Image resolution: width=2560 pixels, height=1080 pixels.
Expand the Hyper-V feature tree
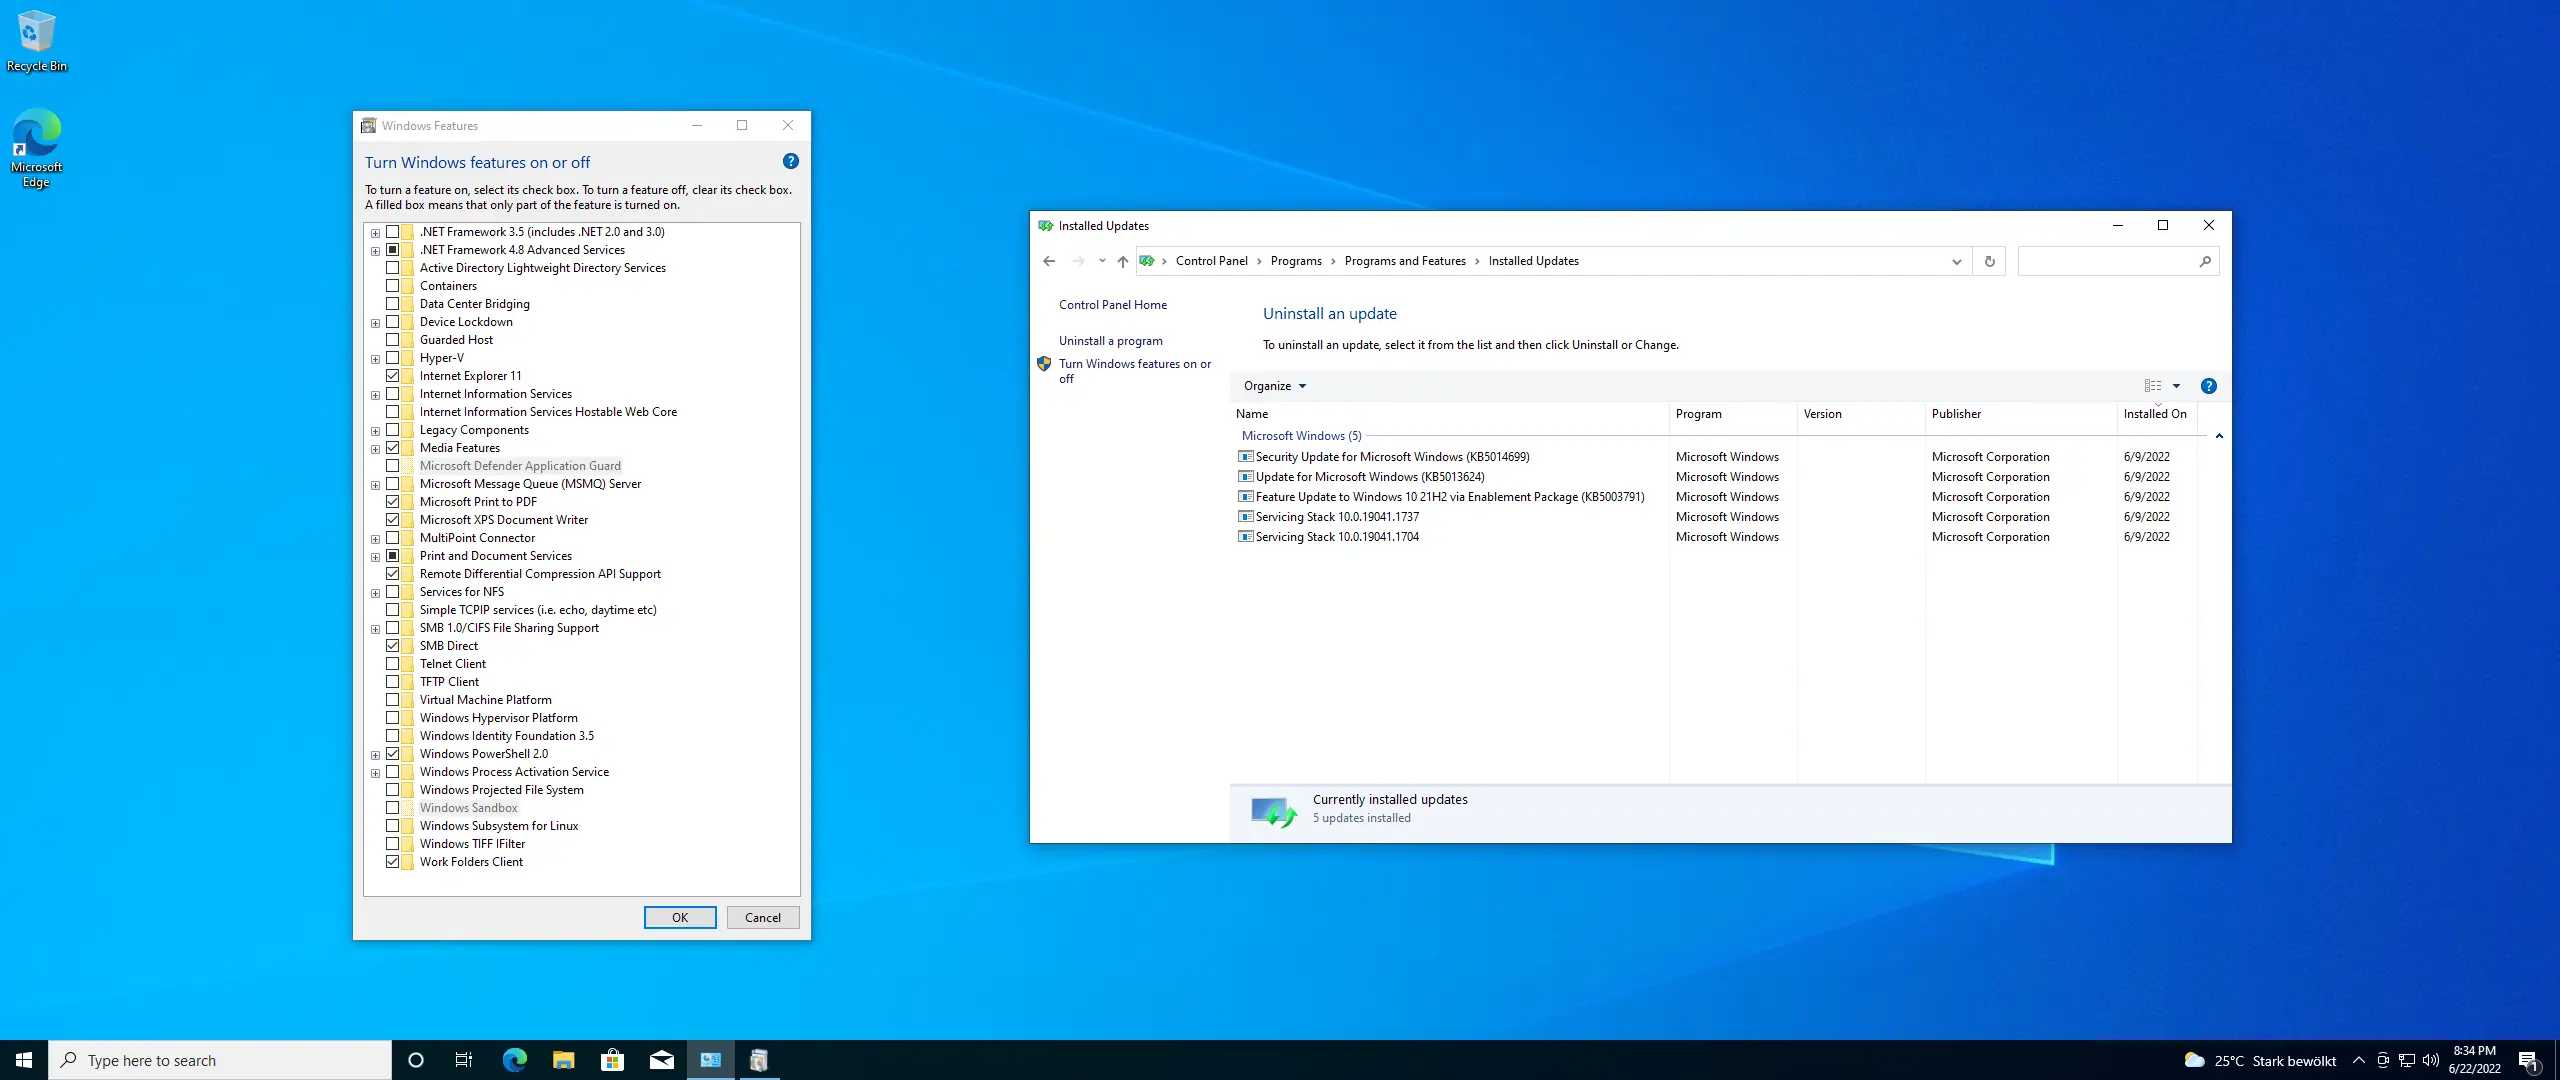[375, 359]
